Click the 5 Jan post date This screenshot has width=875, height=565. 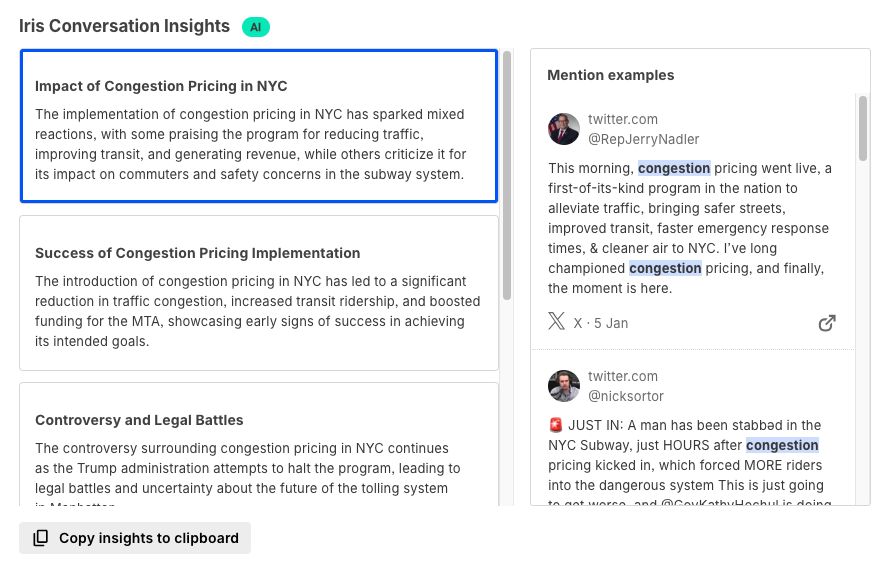coord(610,323)
